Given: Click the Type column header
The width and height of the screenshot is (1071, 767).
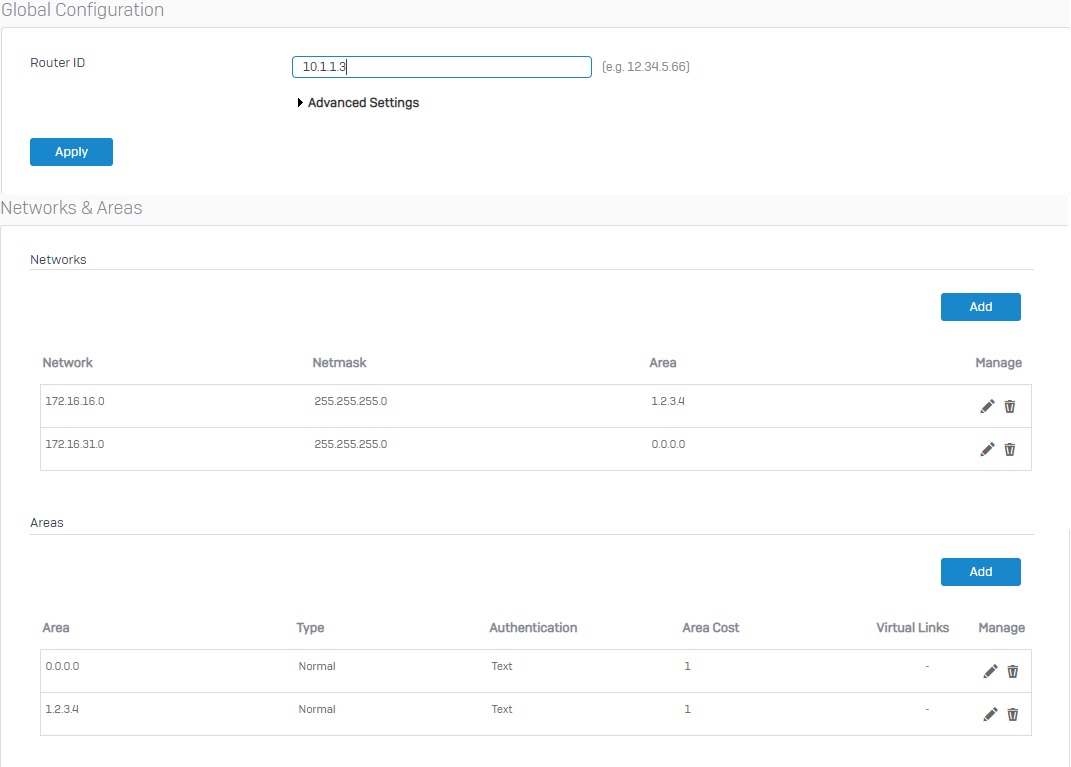Looking at the screenshot, I should (x=310, y=628).
